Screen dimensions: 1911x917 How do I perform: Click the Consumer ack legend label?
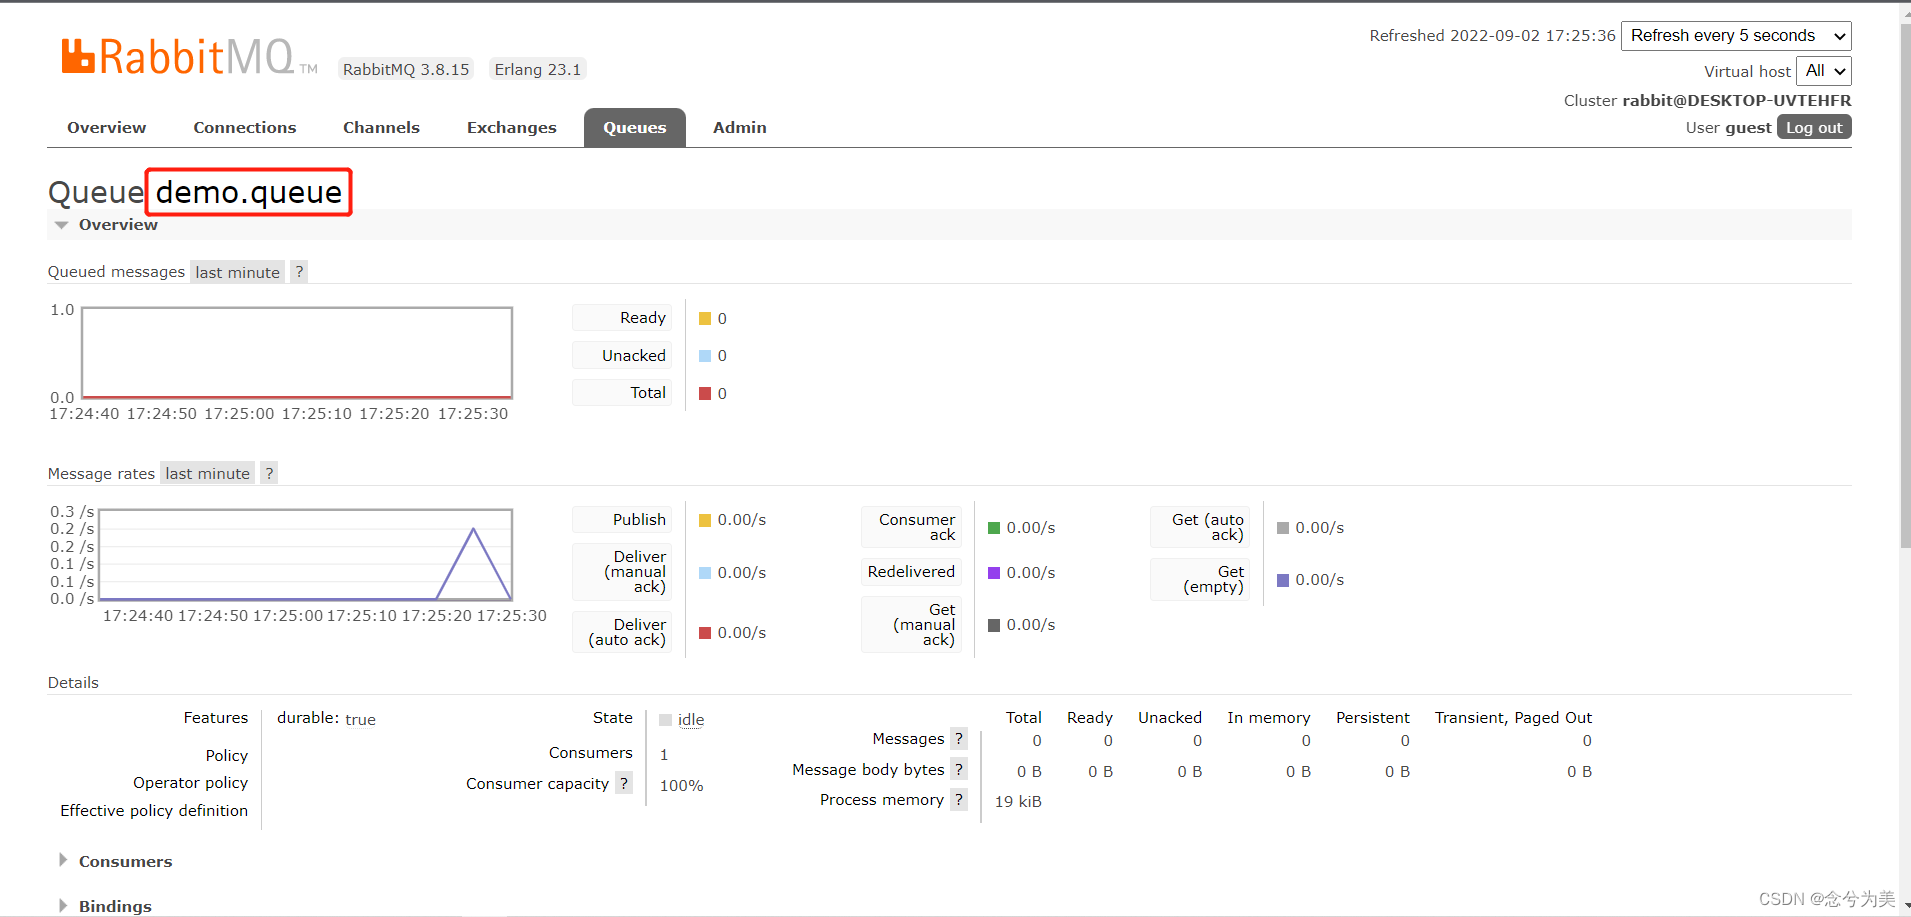911,527
